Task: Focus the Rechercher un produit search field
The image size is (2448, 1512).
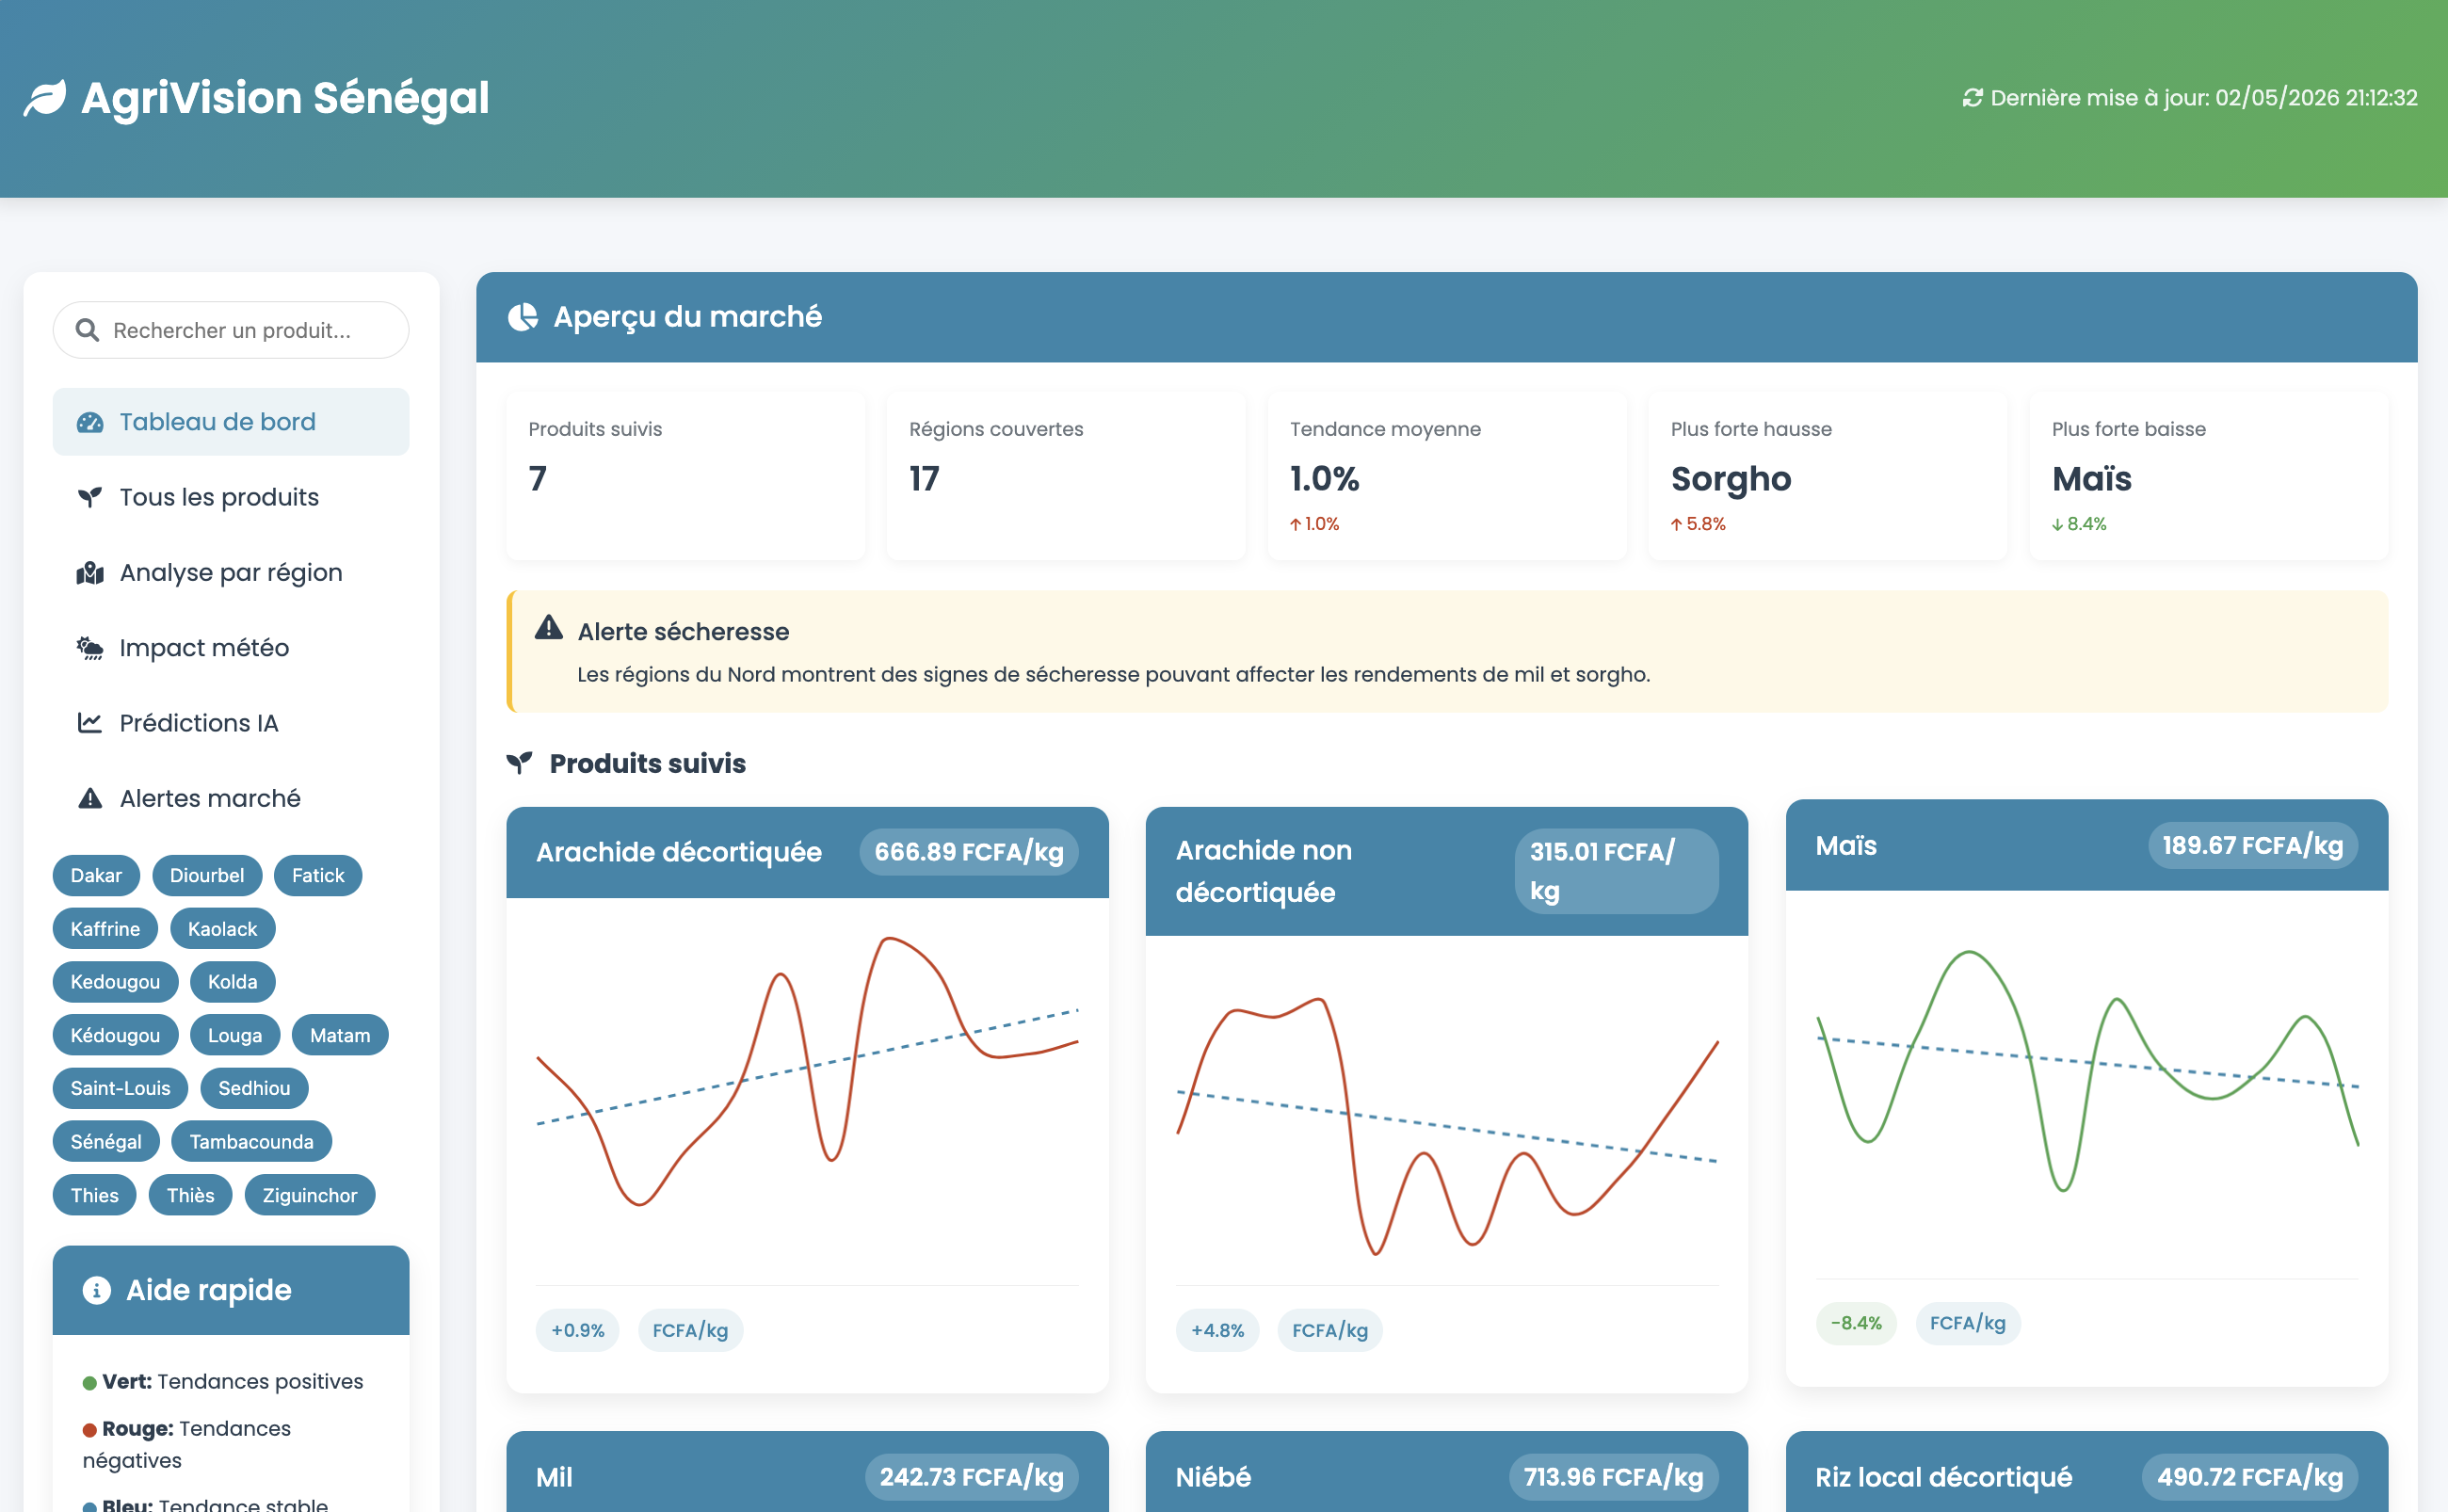Action: tap(231, 330)
